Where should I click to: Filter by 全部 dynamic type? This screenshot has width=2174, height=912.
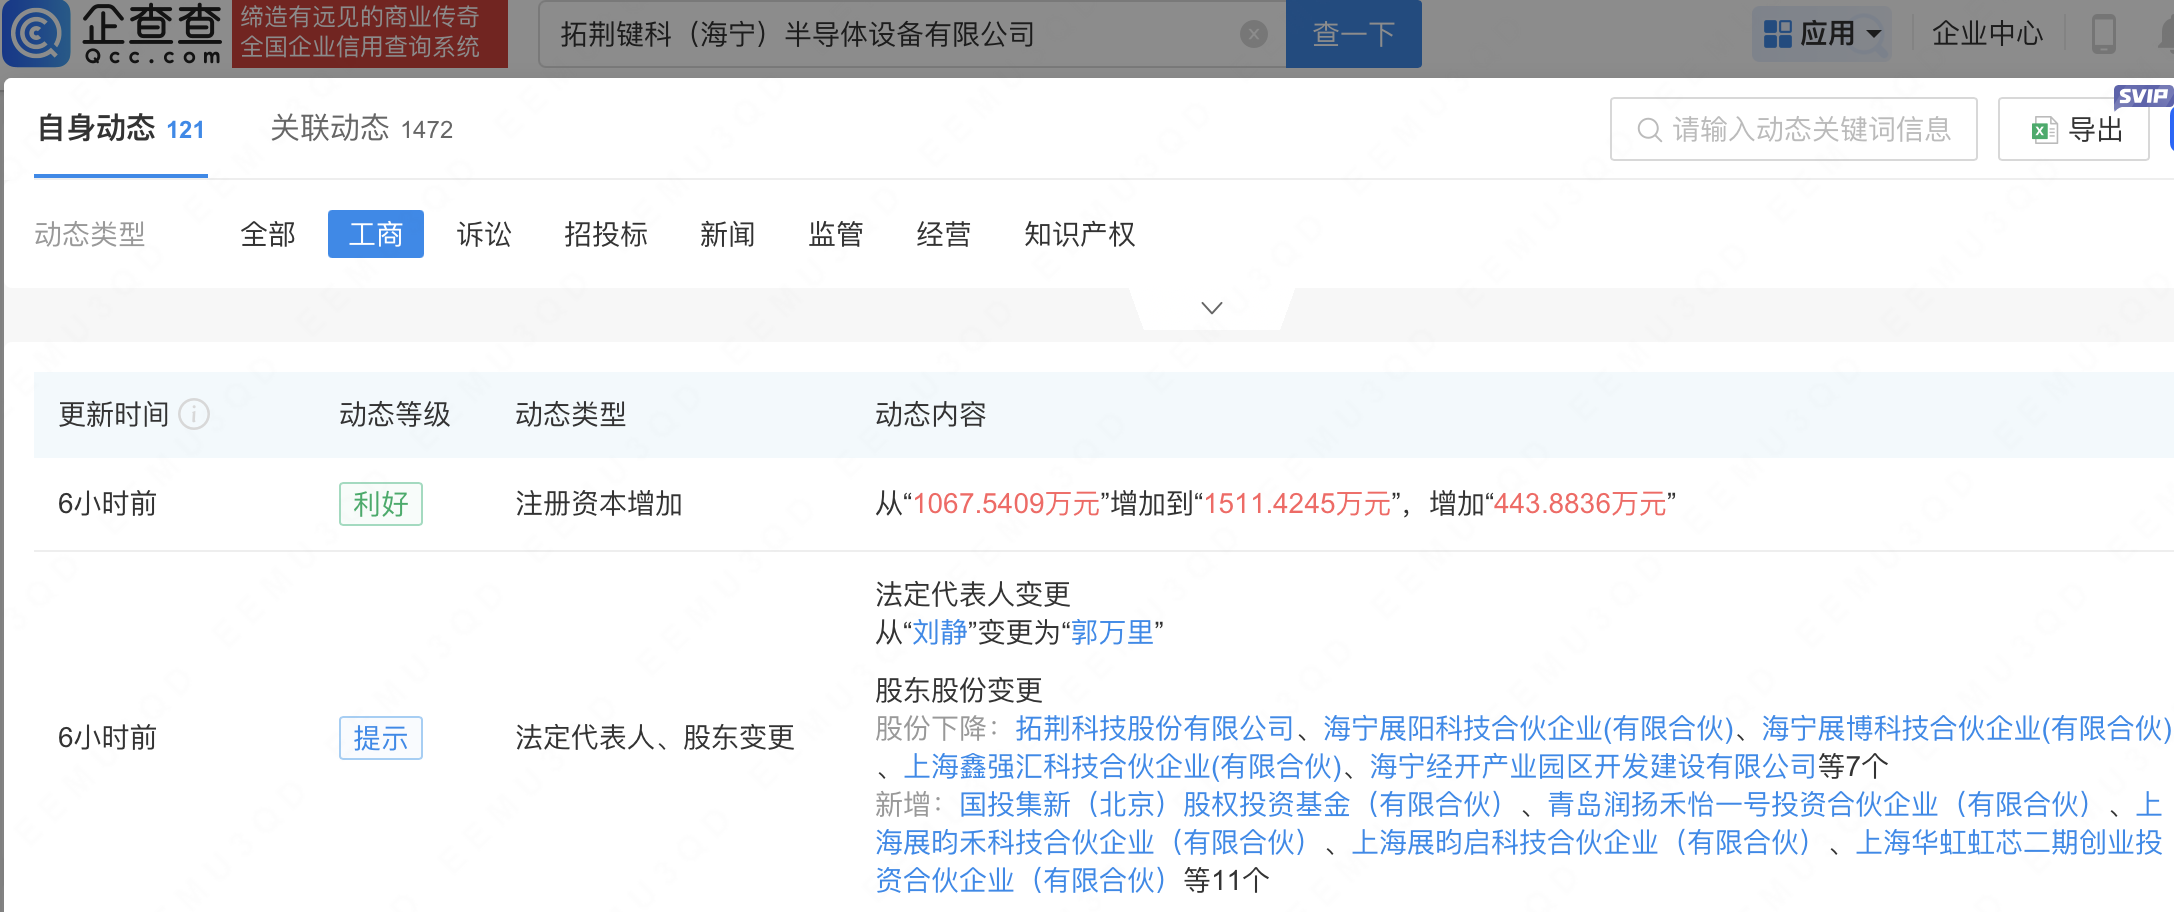[268, 234]
